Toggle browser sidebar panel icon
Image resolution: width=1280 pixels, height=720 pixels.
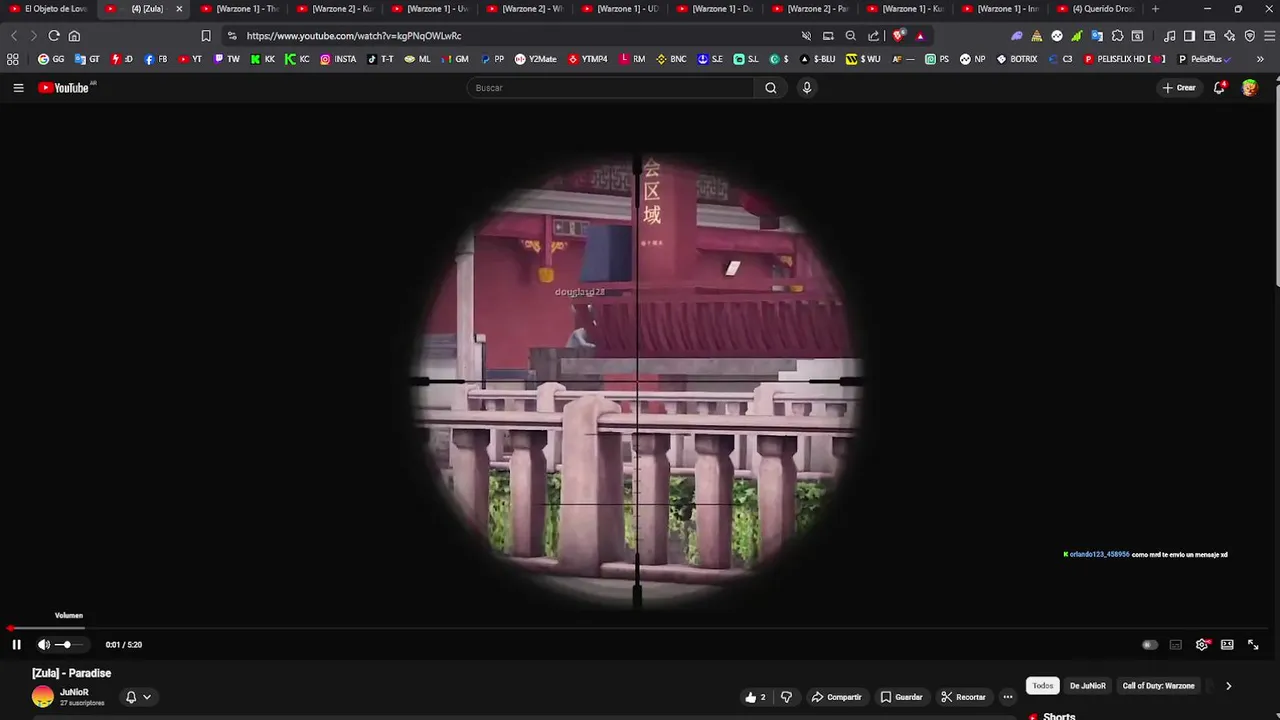1189,36
